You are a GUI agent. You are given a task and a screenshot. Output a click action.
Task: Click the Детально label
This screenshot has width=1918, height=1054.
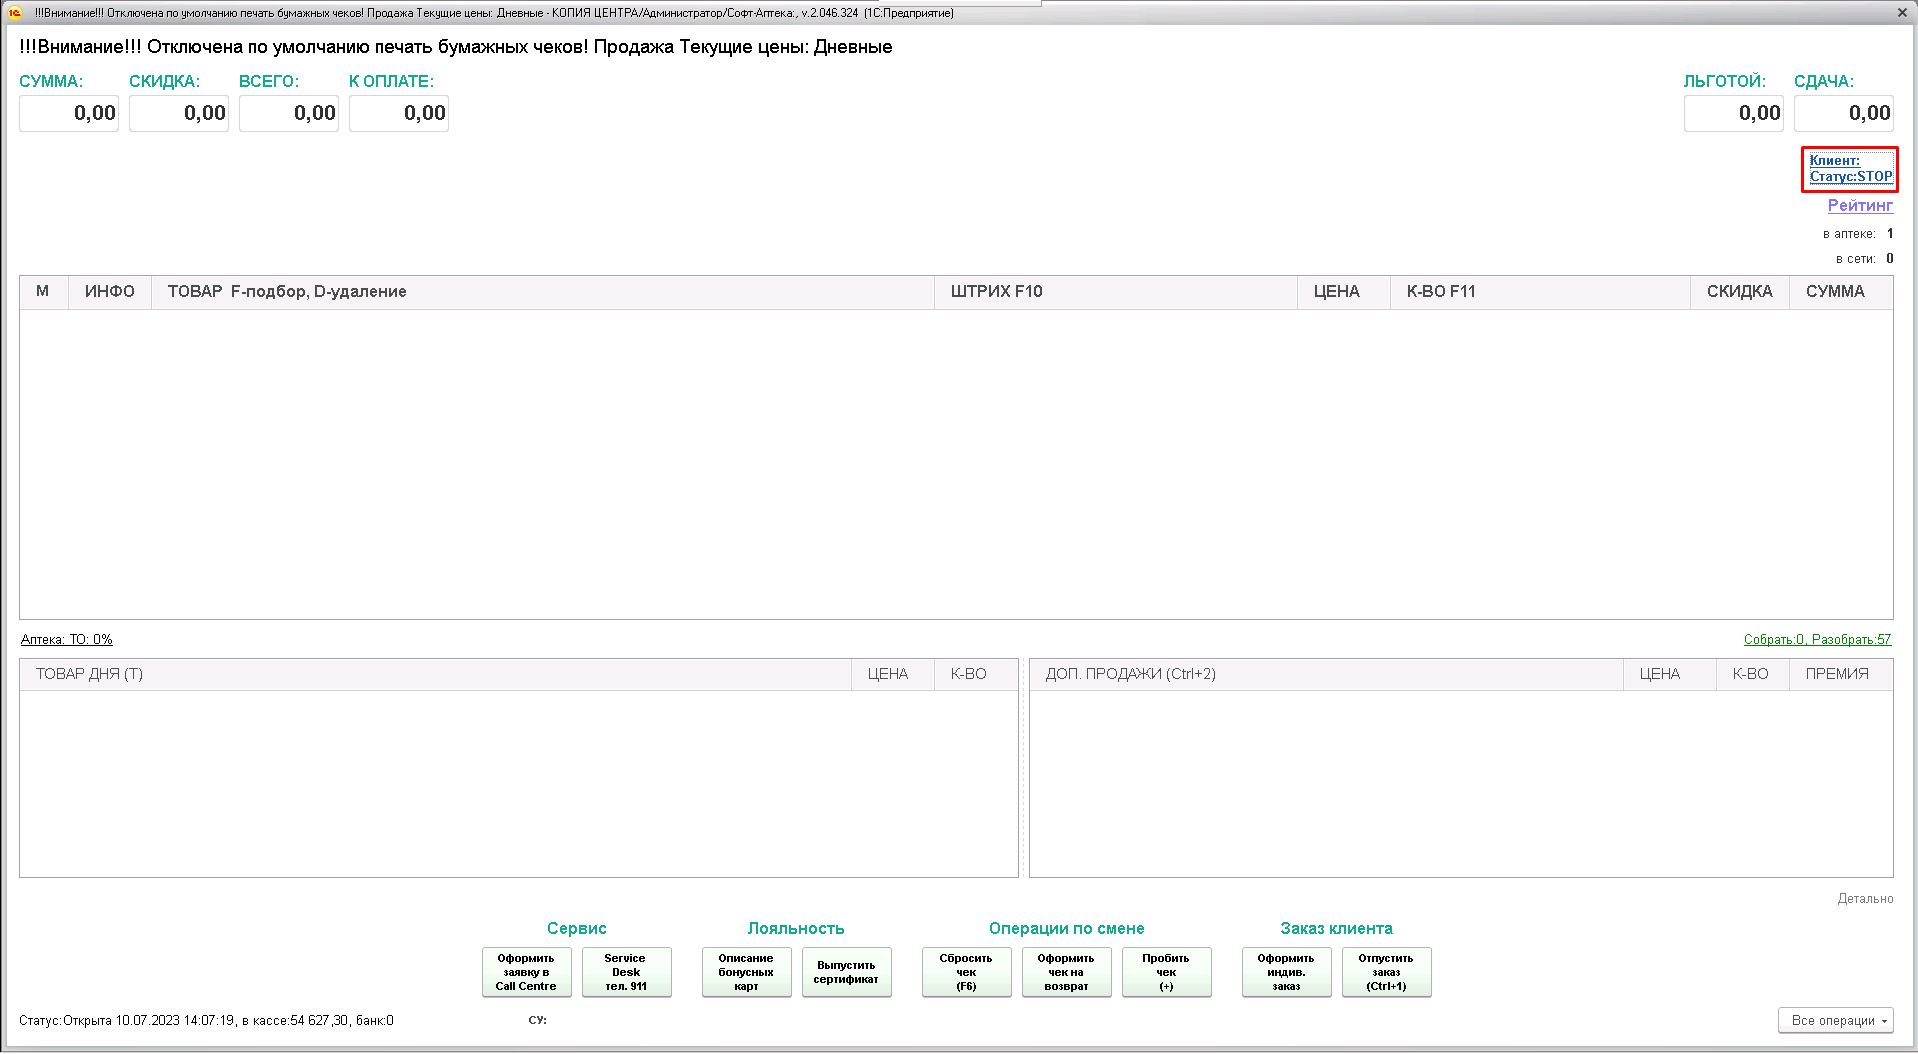pos(1864,899)
